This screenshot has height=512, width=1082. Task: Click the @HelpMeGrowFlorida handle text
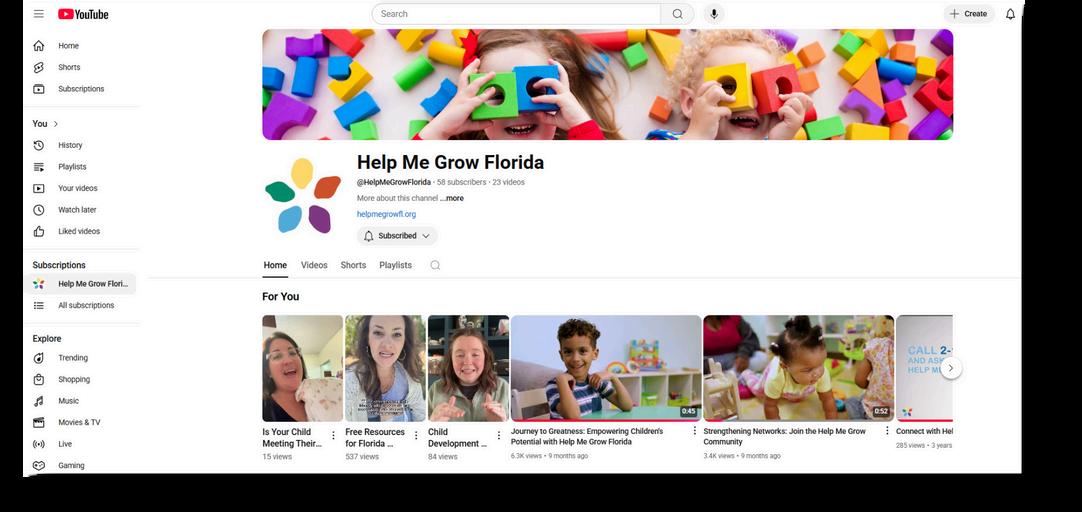[x=393, y=182]
